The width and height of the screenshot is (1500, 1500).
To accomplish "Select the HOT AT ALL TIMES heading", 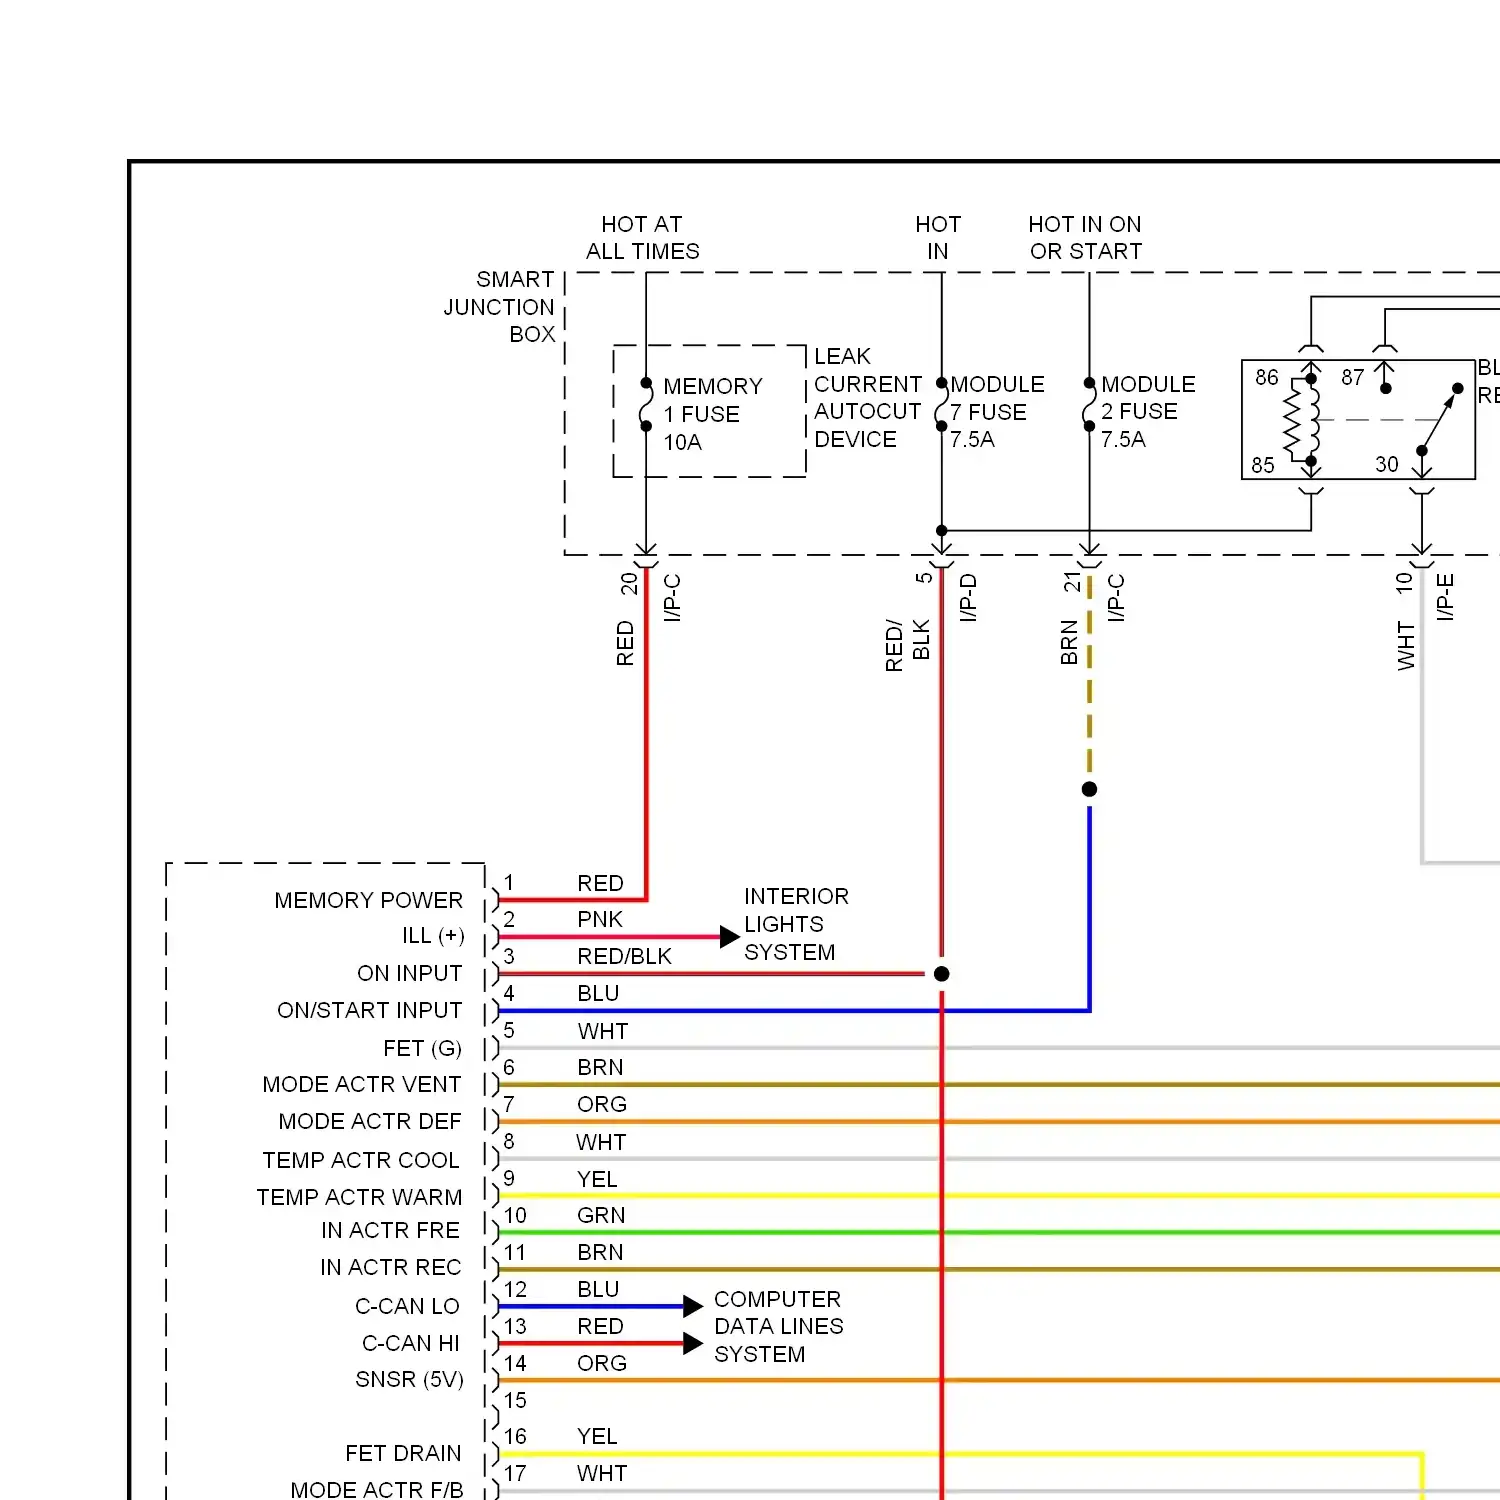I will (643, 238).
